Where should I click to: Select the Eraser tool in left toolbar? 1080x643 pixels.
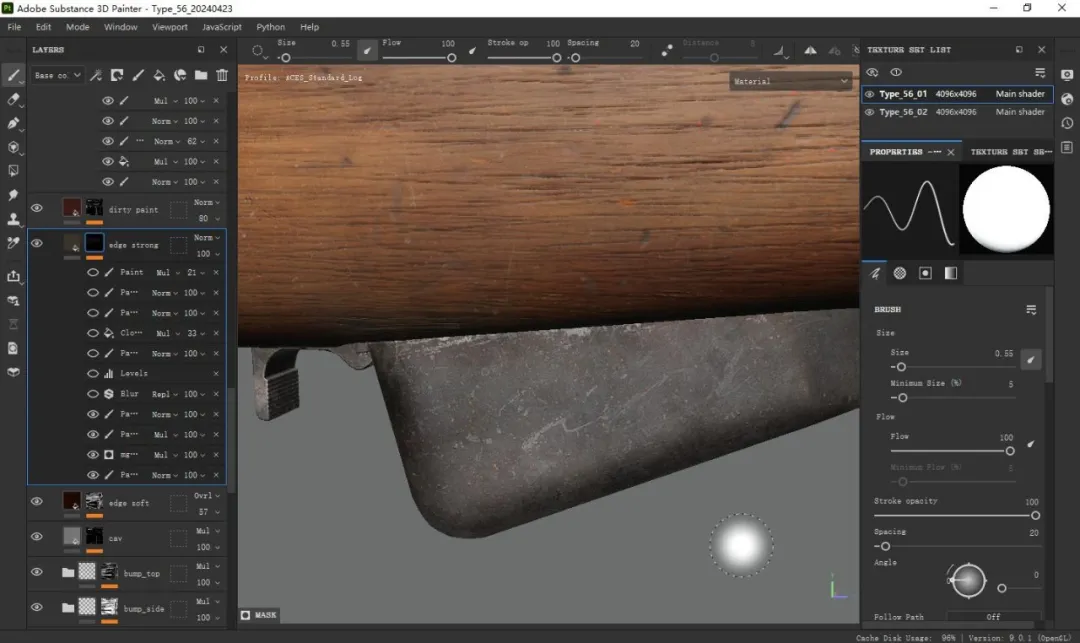(13, 100)
